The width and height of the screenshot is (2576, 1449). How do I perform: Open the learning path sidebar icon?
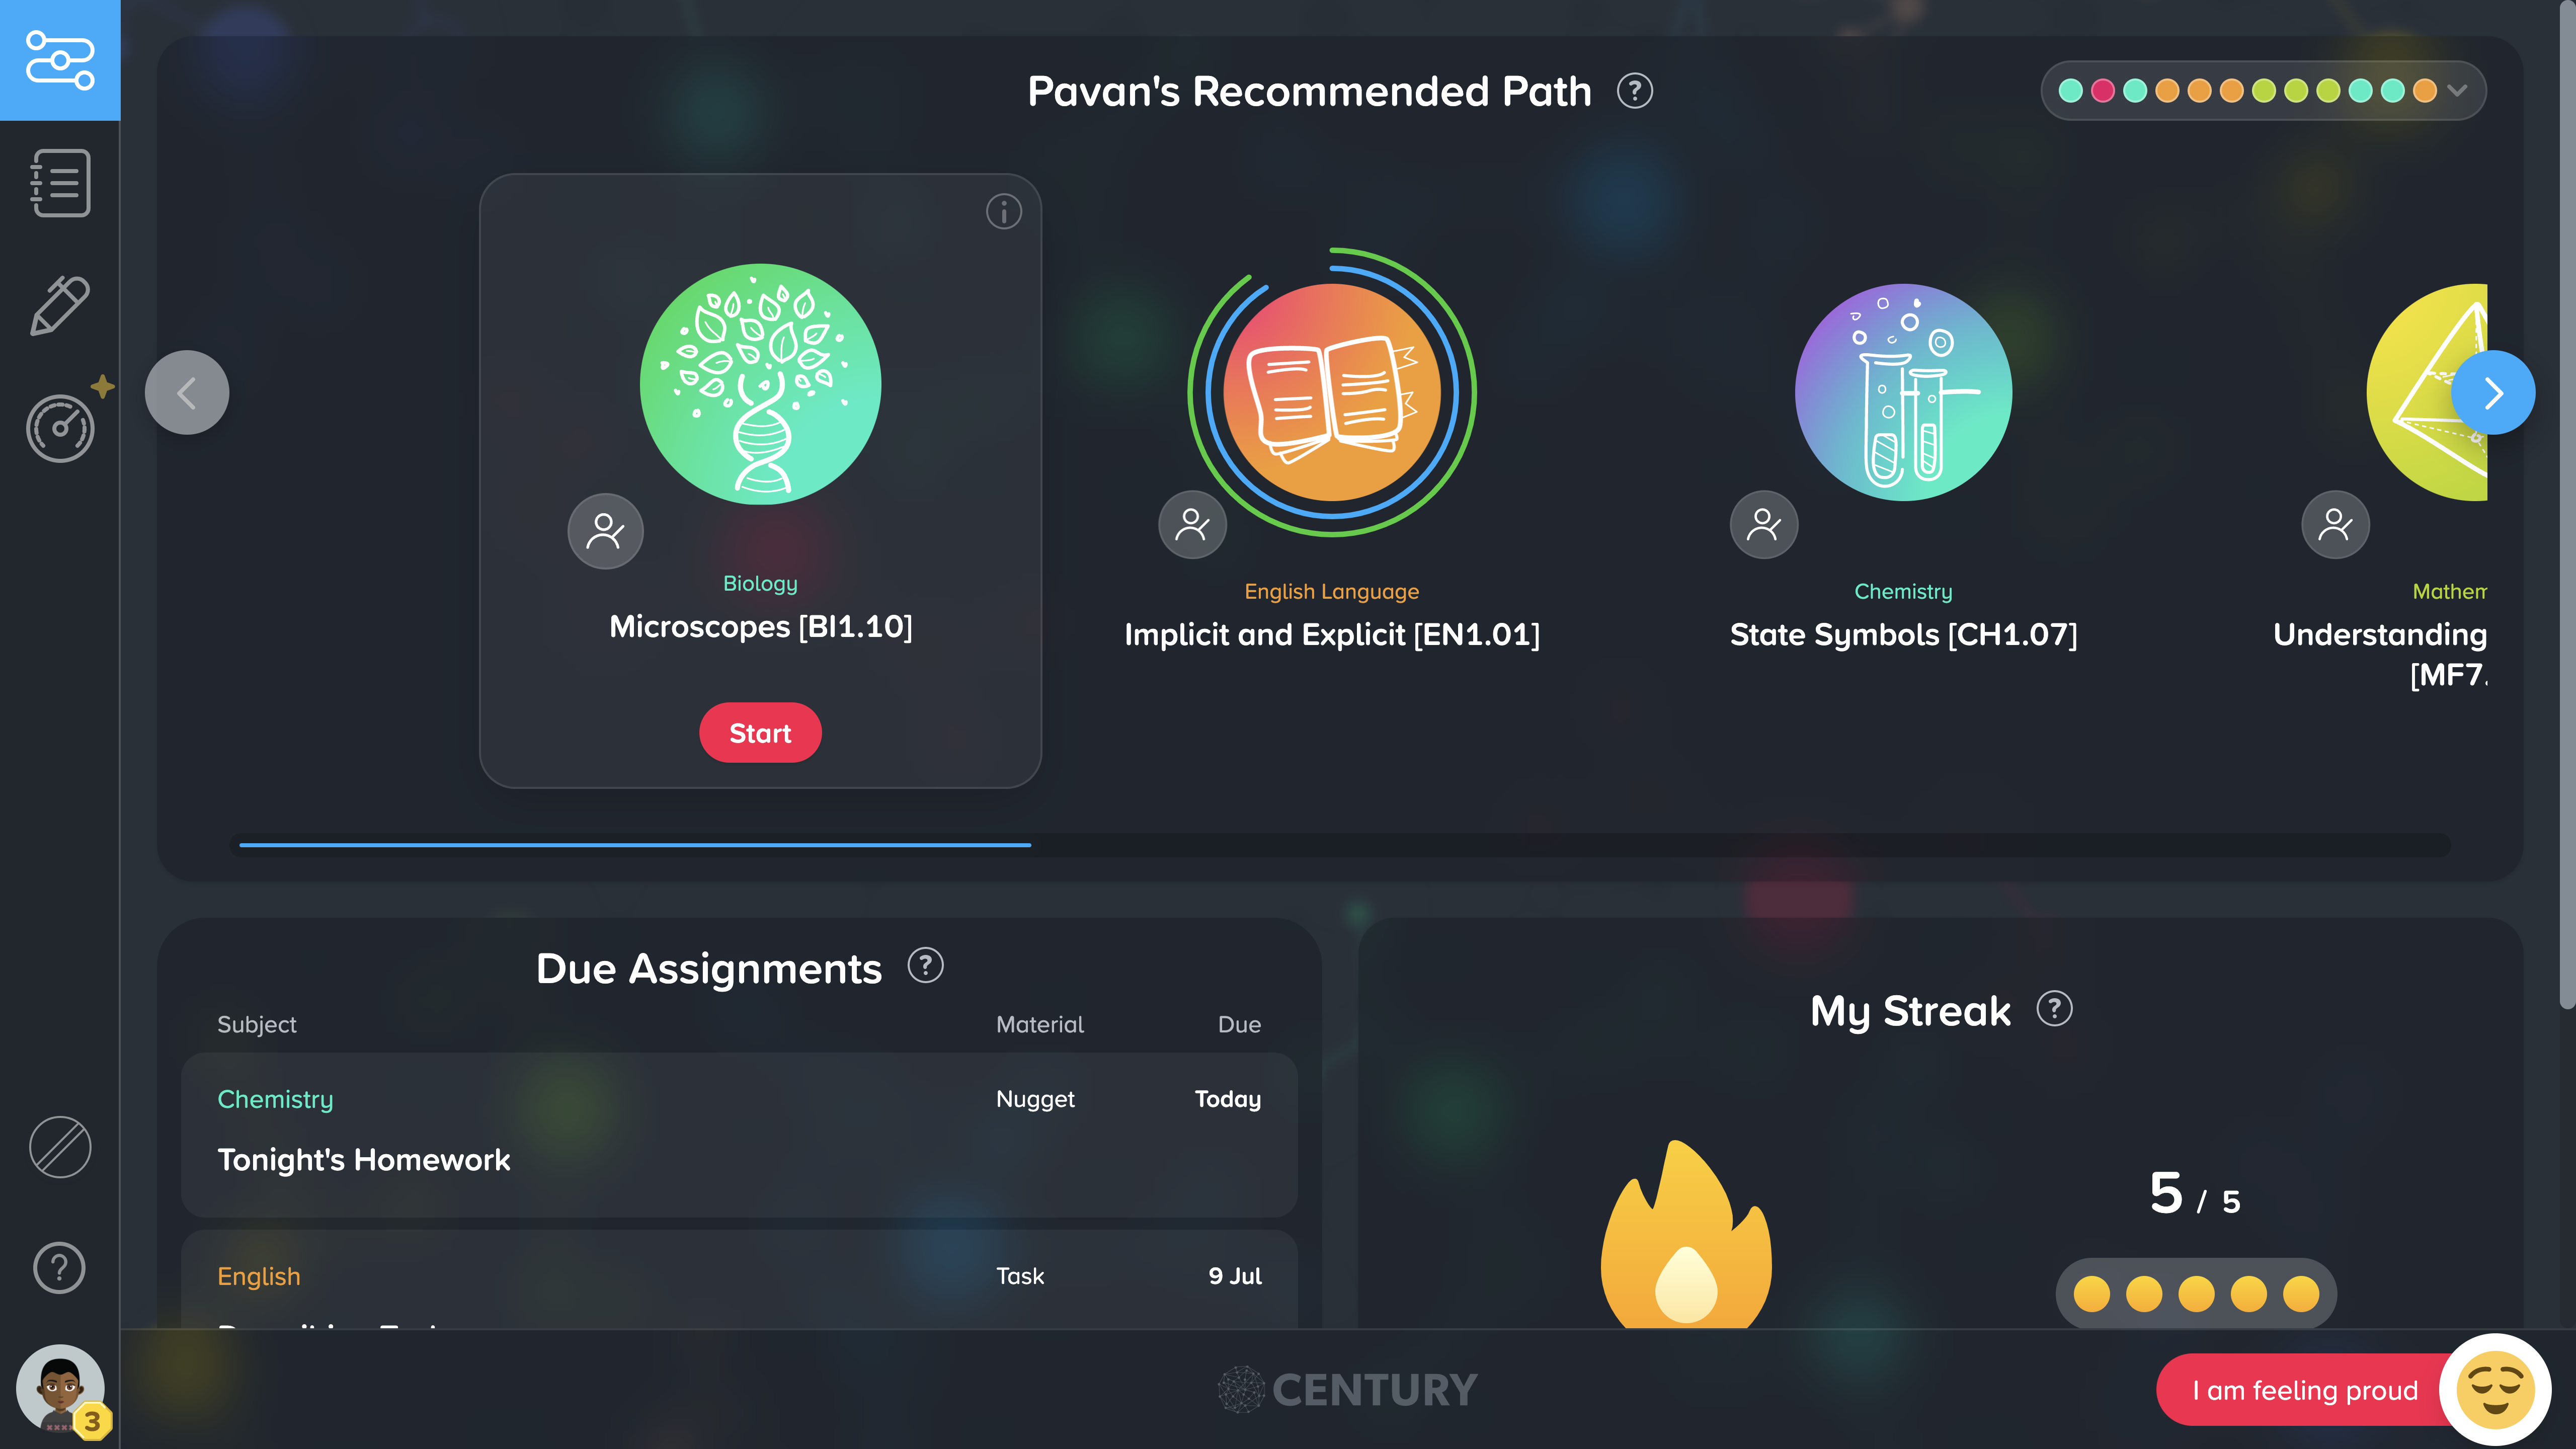[60, 60]
